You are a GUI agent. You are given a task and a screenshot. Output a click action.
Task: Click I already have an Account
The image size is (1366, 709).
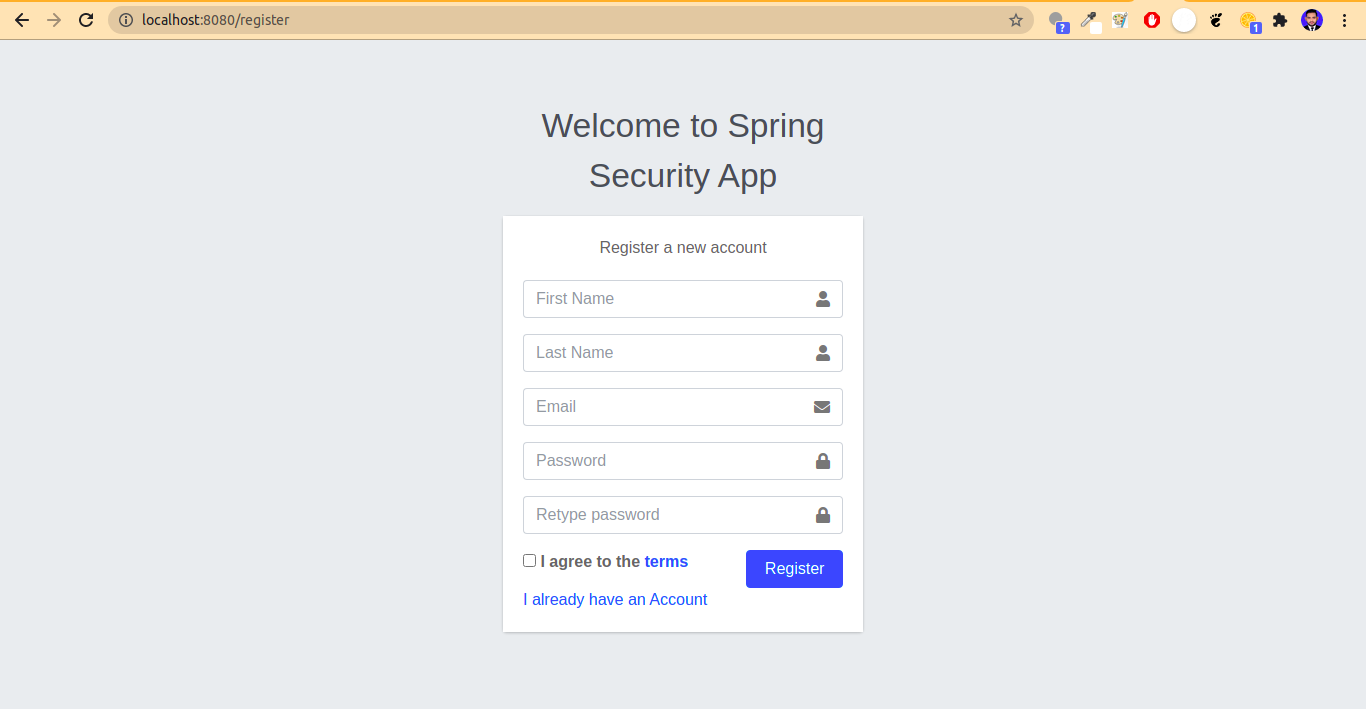(x=615, y=599)
